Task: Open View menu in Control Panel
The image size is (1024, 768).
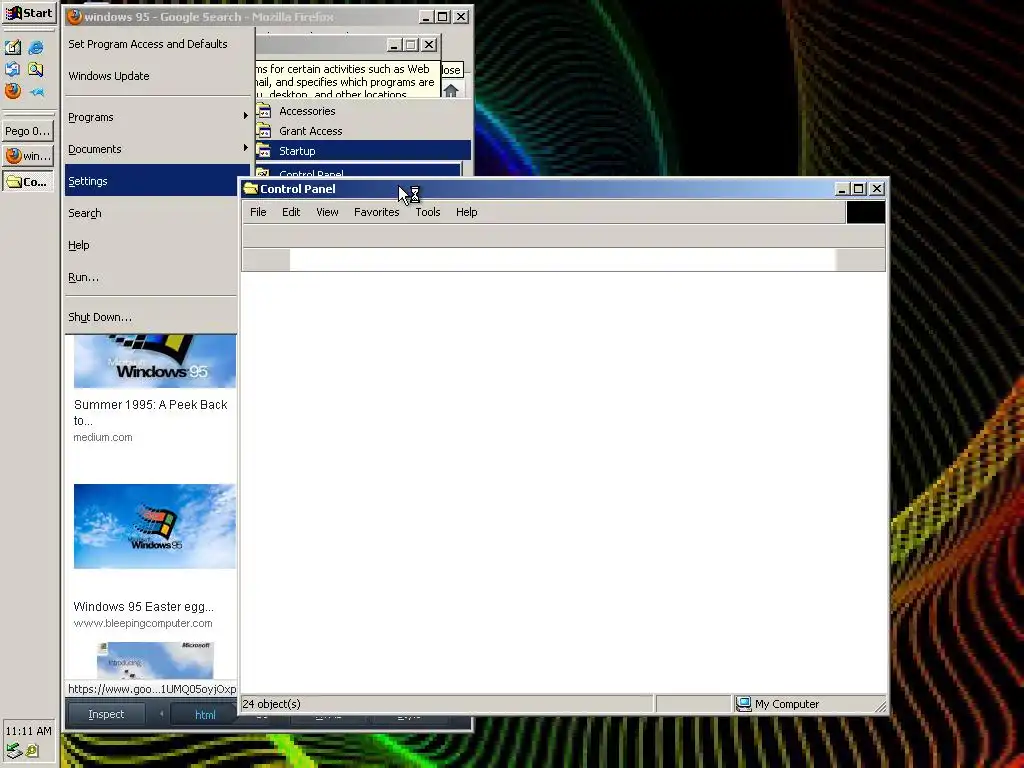Action: pyautogui.click(x=327, y=212)
